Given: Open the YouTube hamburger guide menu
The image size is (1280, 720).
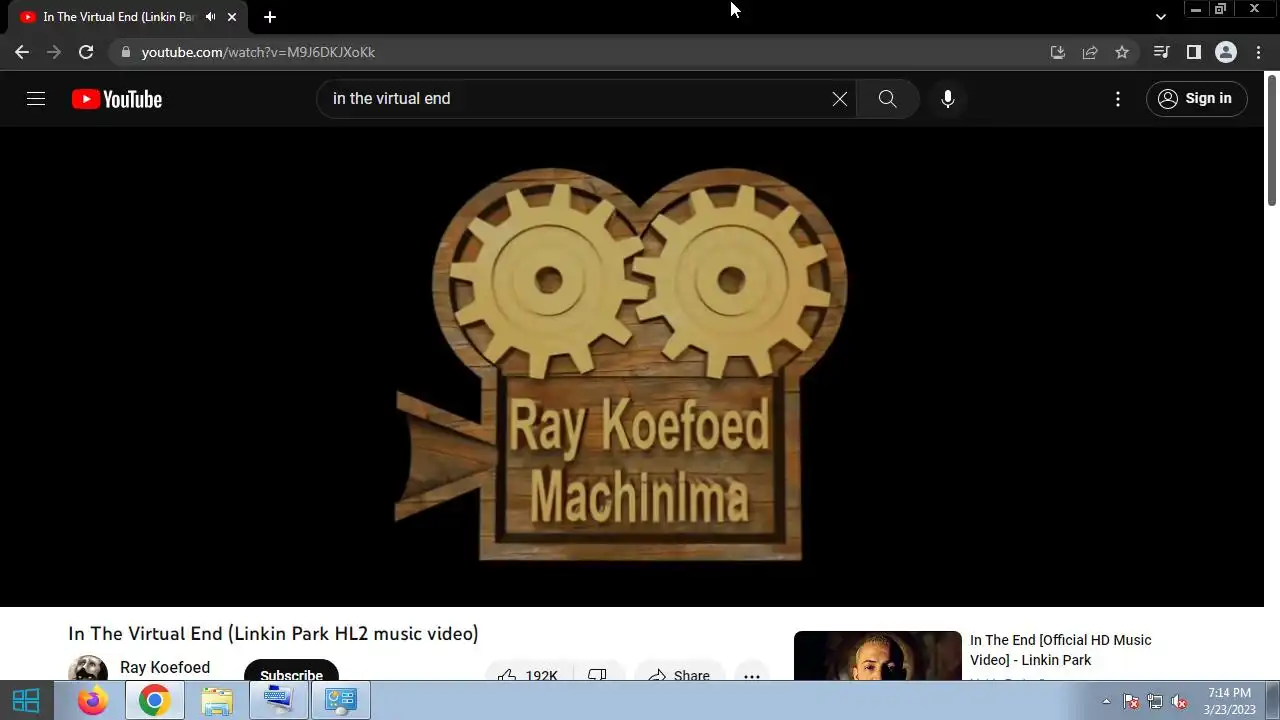Looking at the screenshot, I should [36, 98].
